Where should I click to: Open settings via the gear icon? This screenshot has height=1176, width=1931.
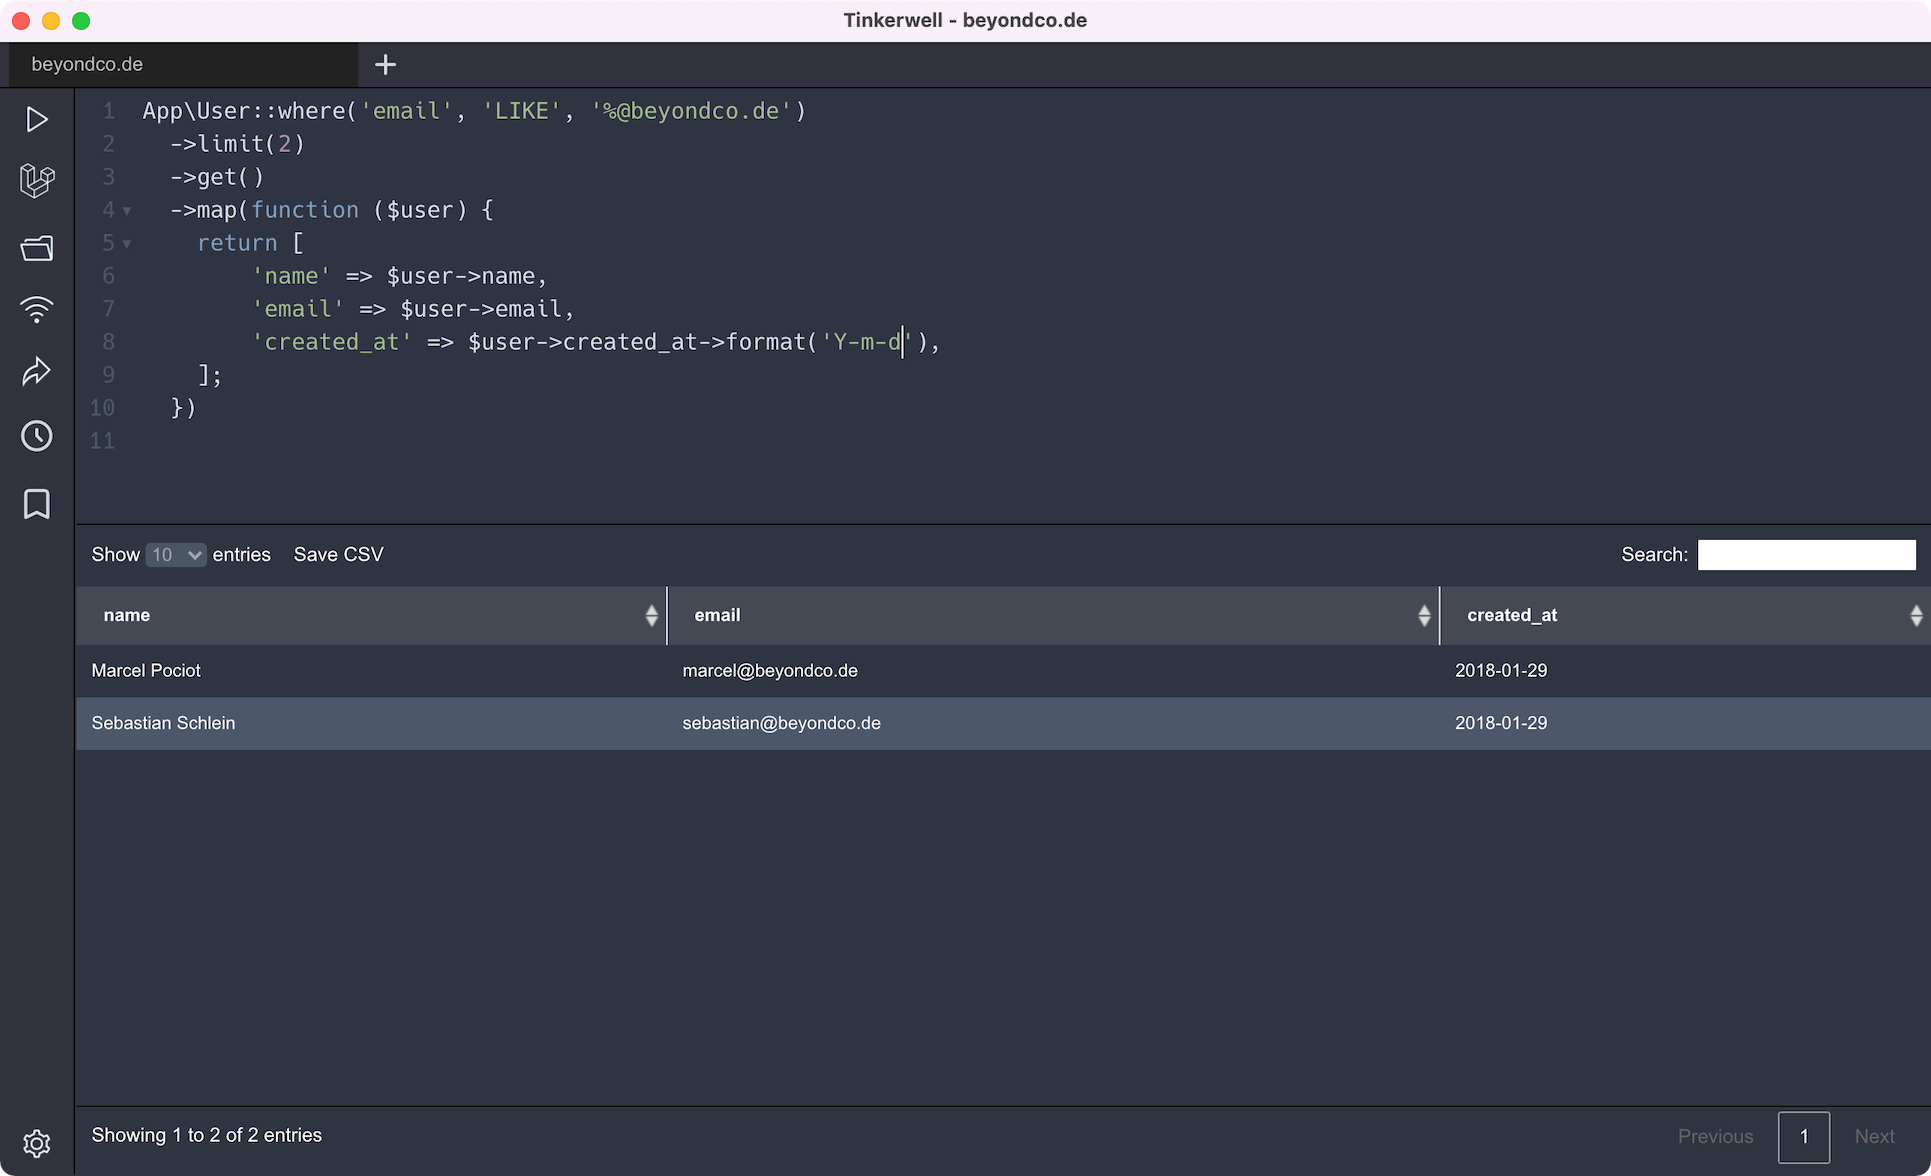(x=37, y=1143)
